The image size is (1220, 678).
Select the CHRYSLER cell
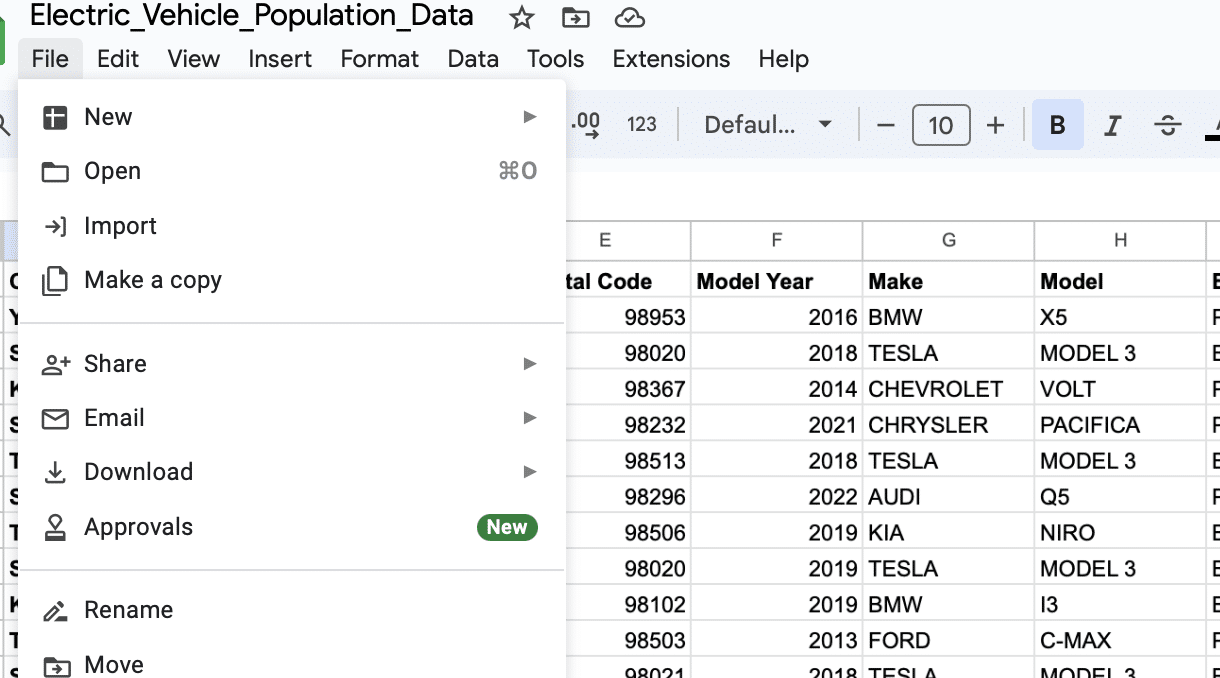click(x=948, y=425)
